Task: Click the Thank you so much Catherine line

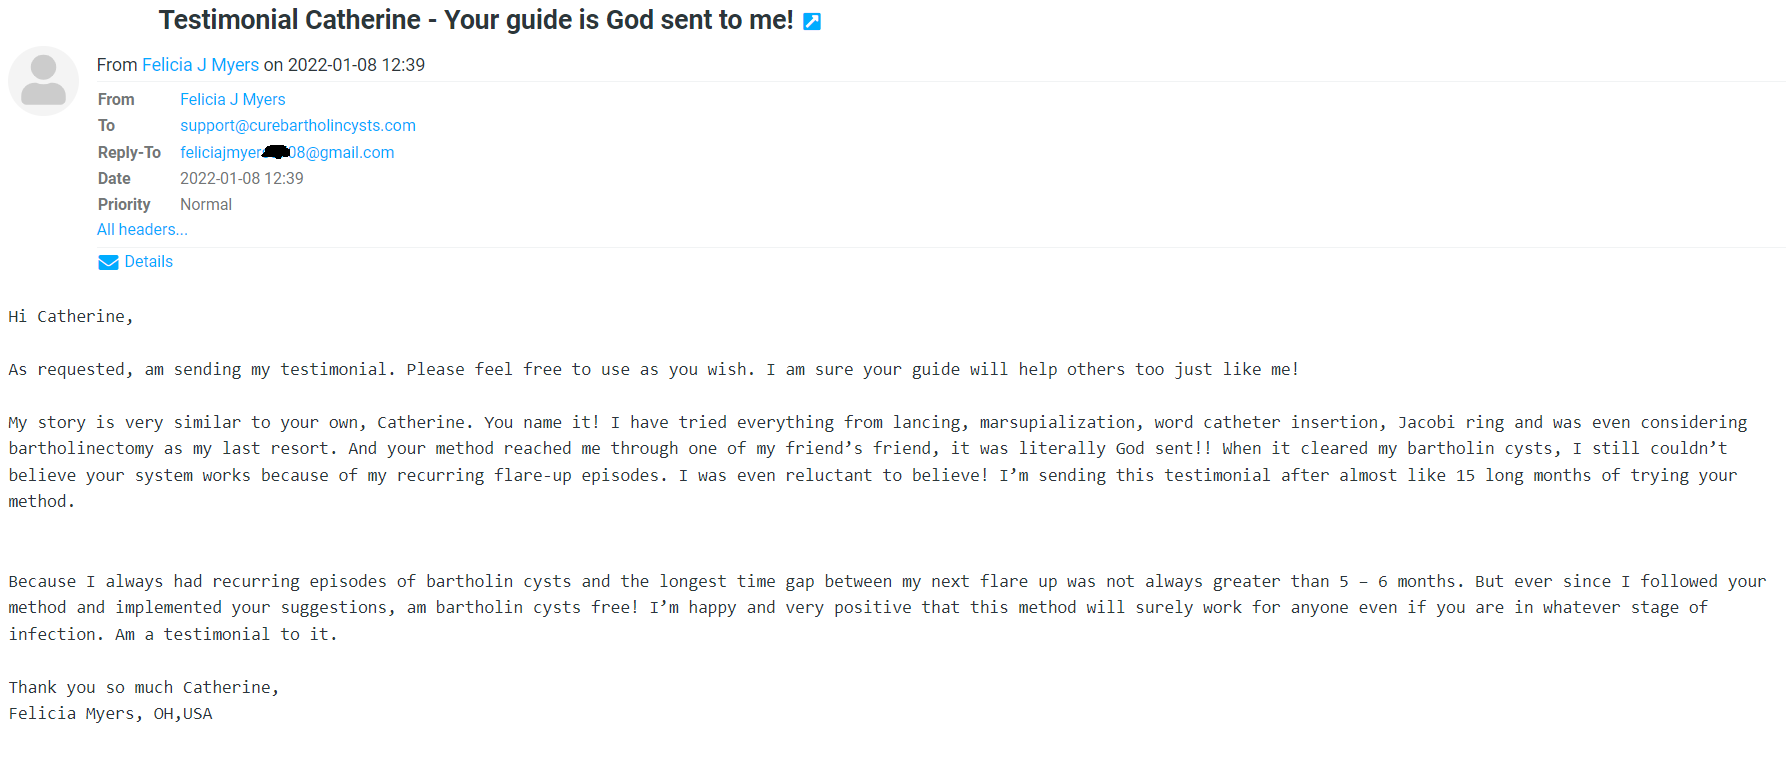Action: [144, 688]
